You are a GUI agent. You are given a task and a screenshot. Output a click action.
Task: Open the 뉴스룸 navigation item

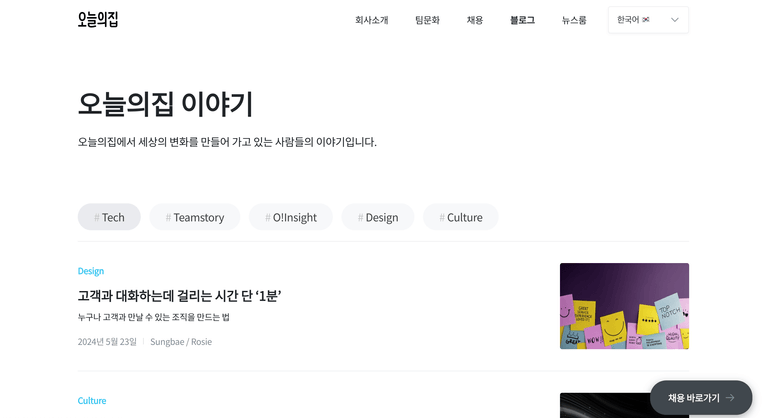(574, 20)
